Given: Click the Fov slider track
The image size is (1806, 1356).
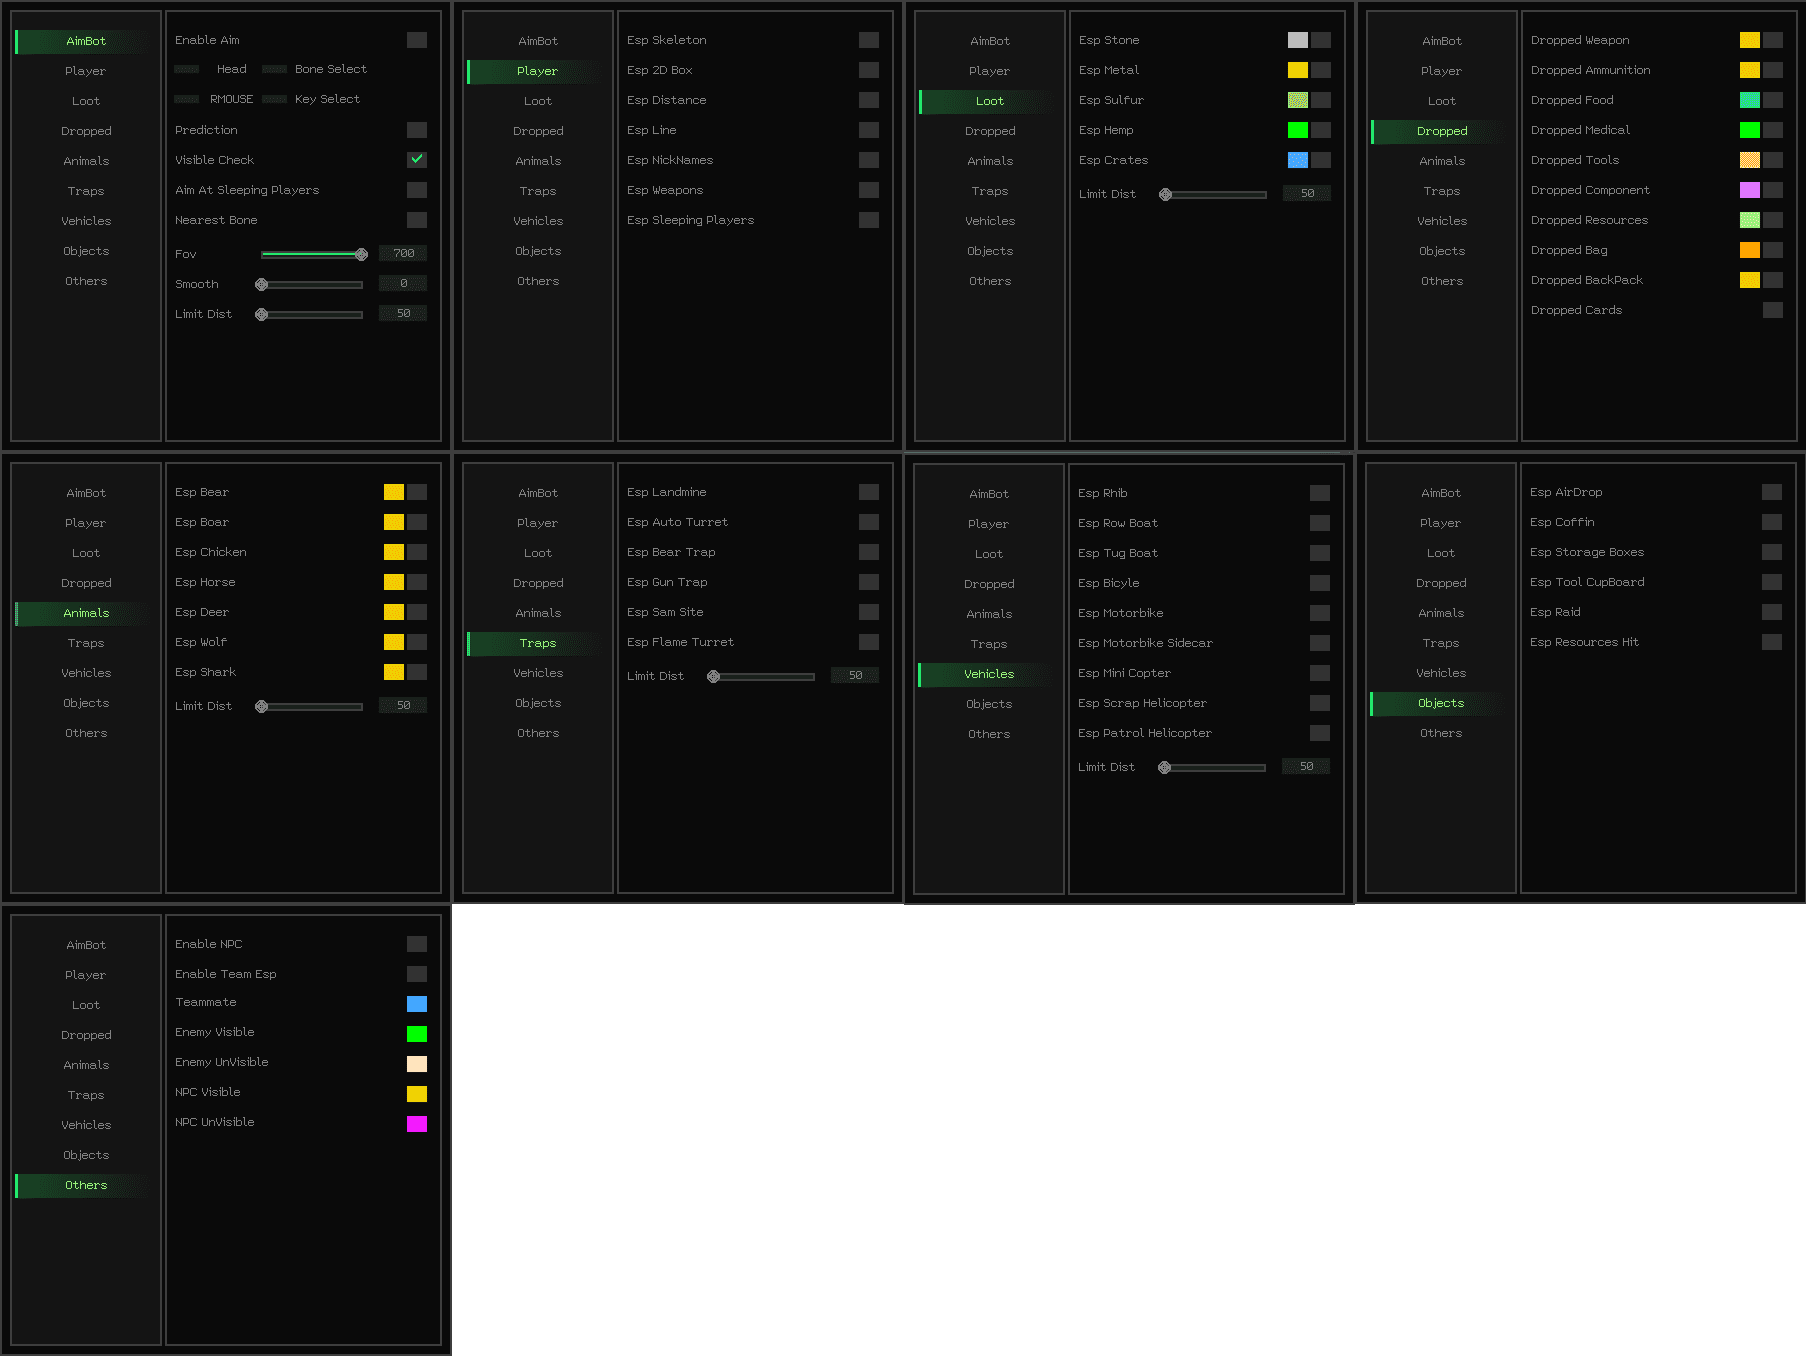Looking at the screenshot, I should pos(311,255).
